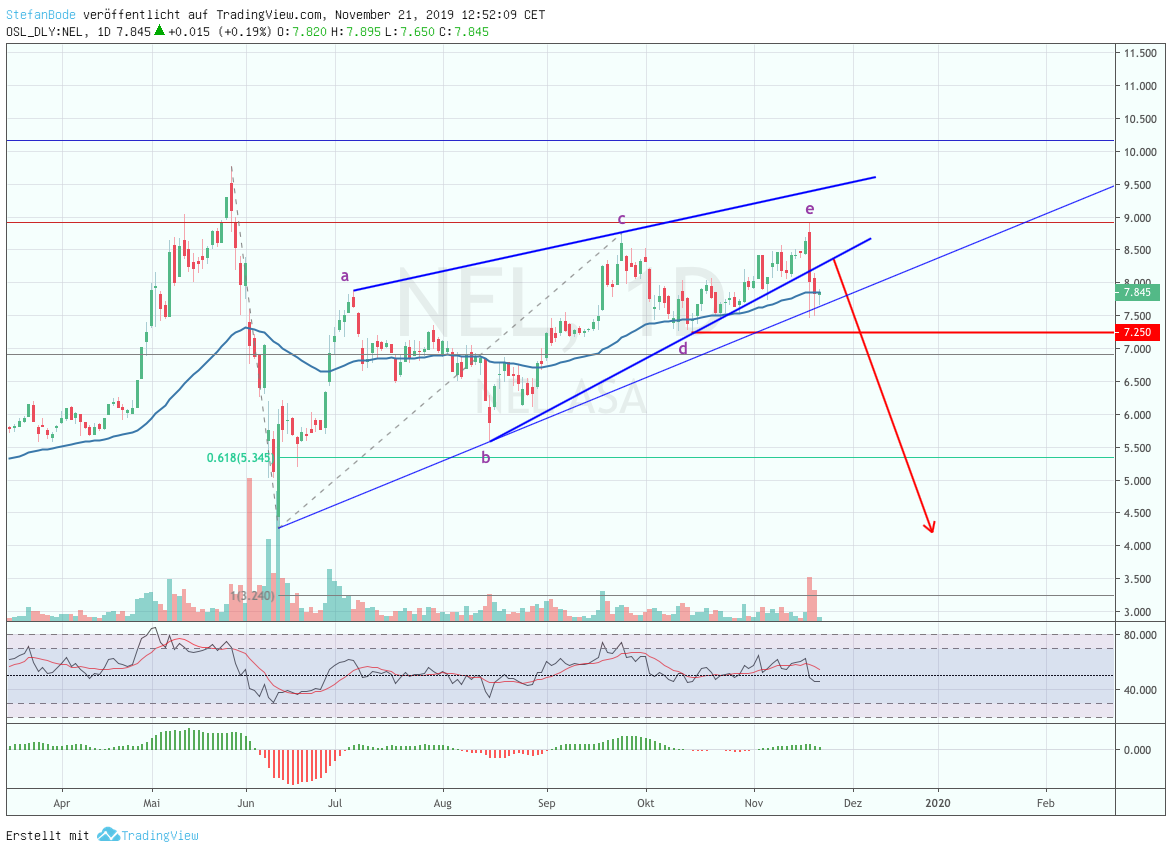The image size is (1172, 852).
Task: Click the TradingView cloud logo icon
Action: click(108, 835)
